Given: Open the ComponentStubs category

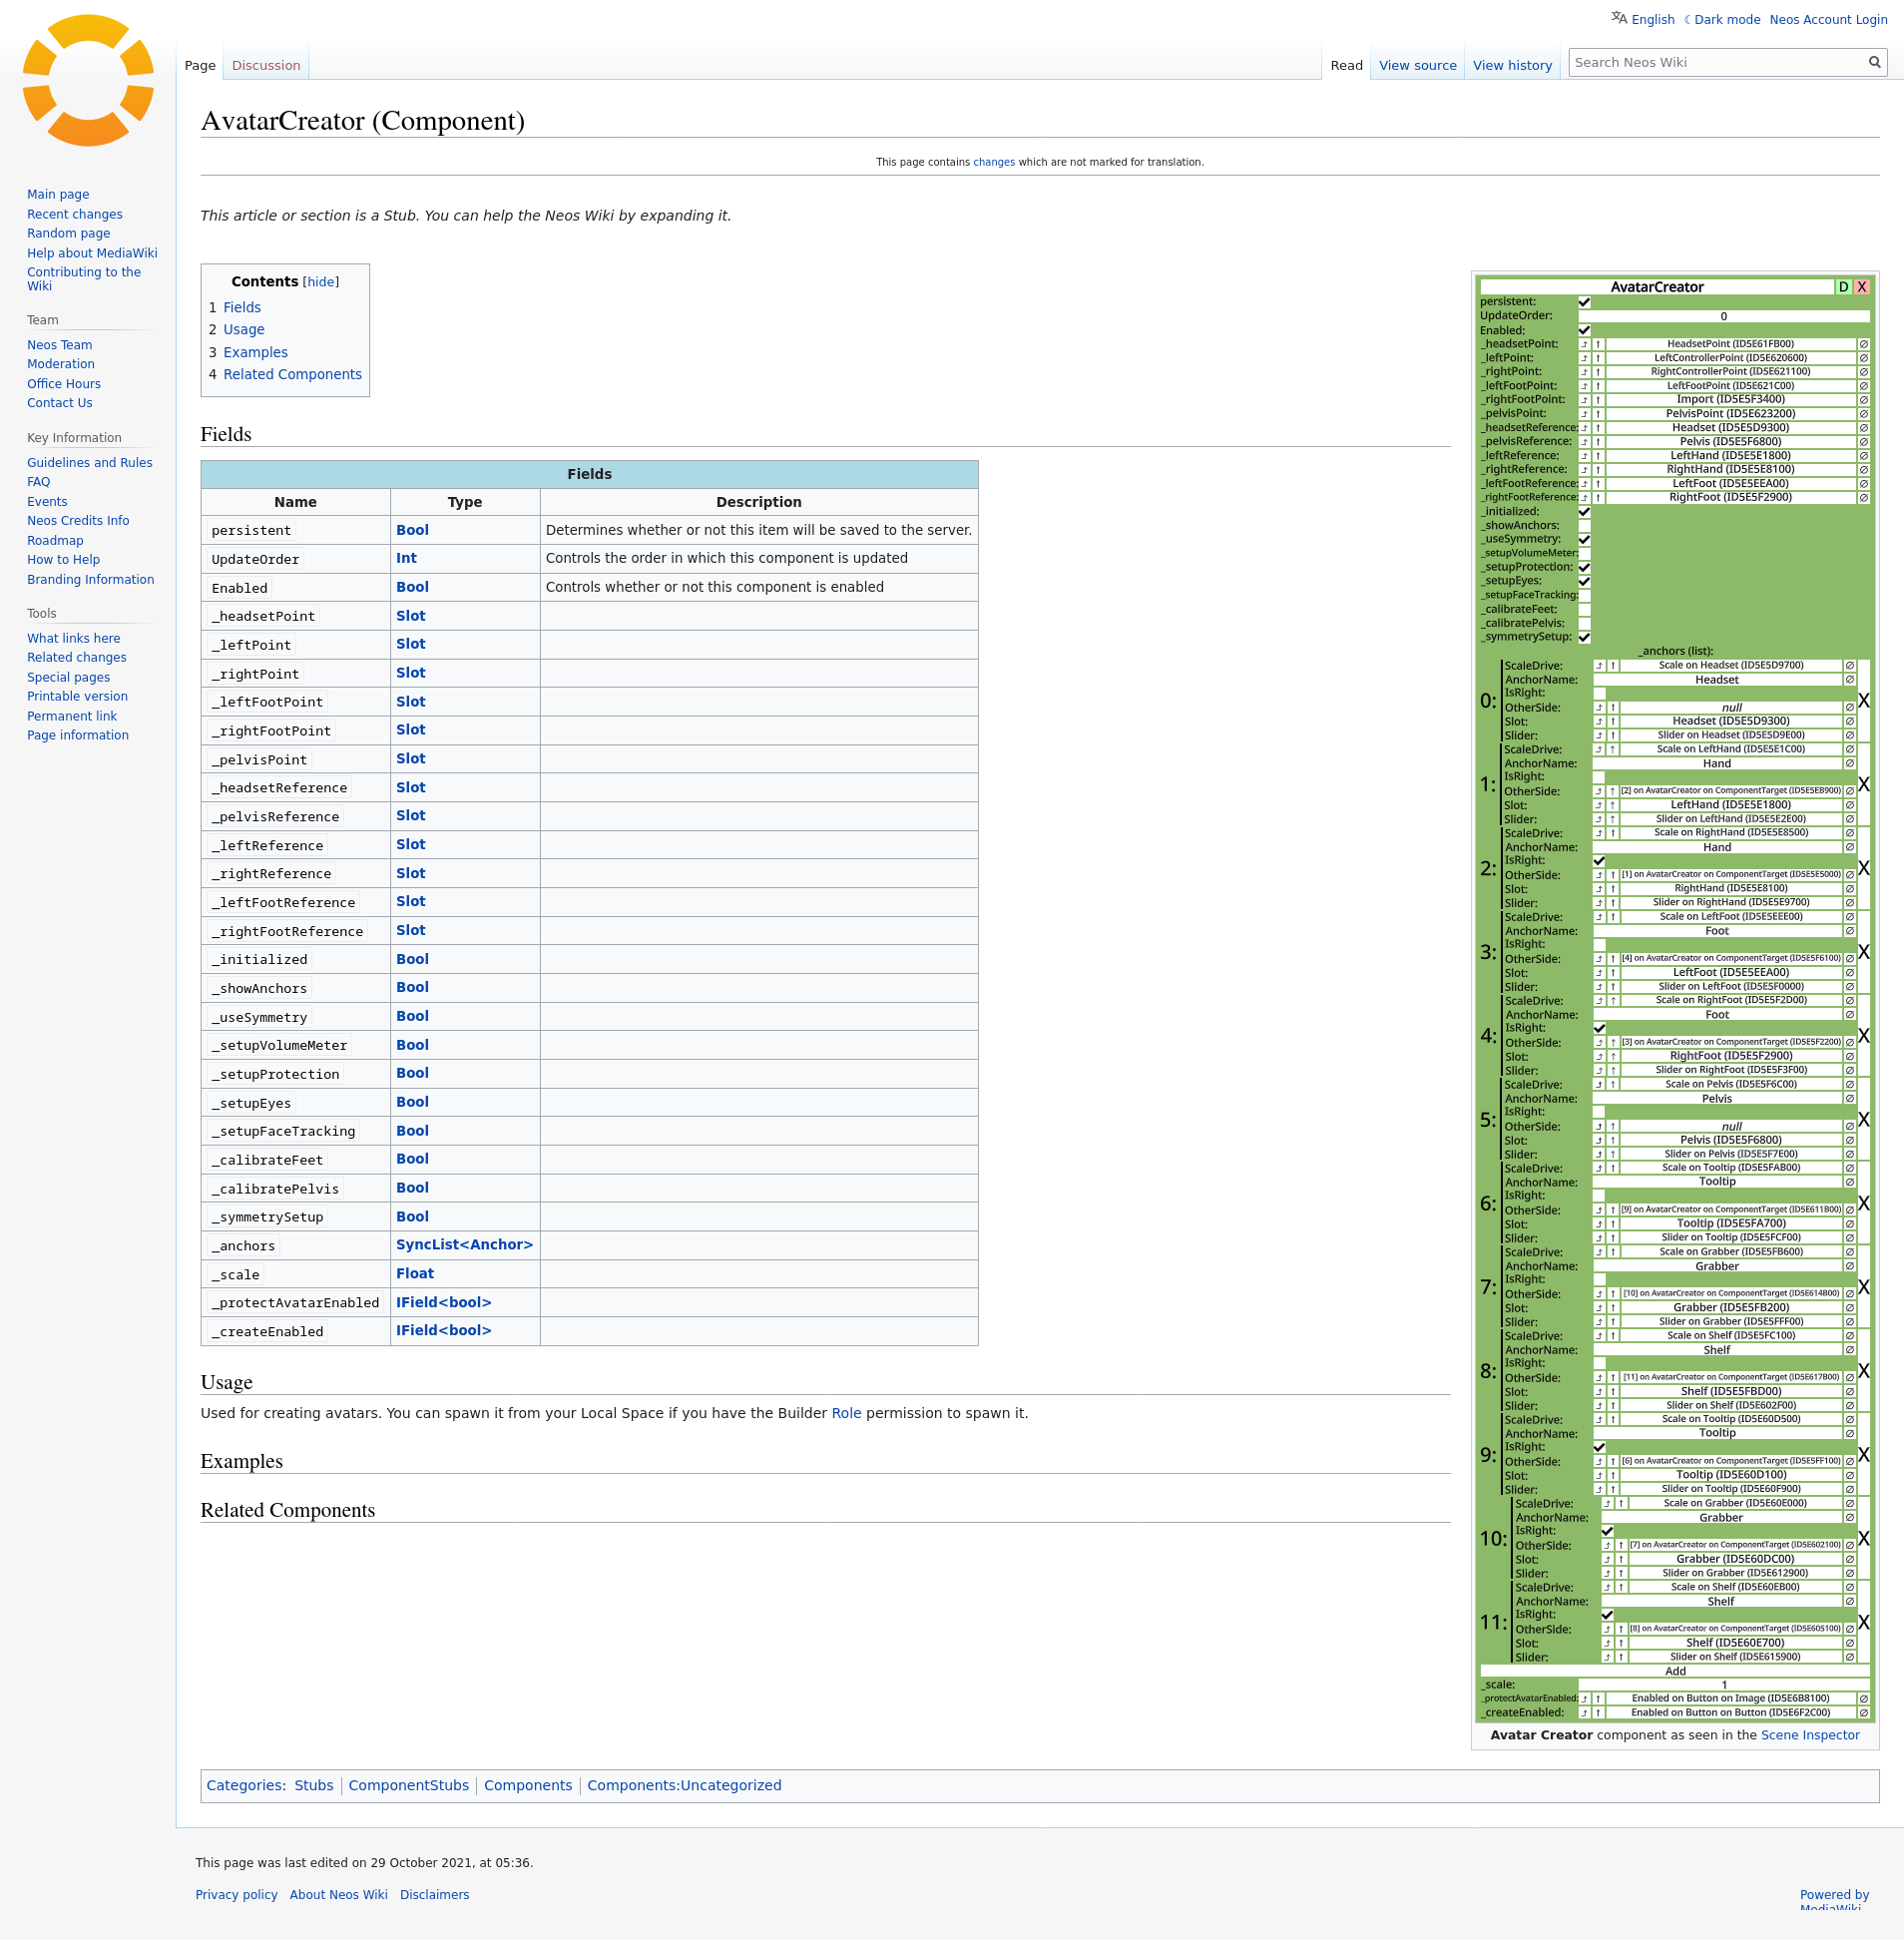Looking at the screenshot, I should pyautogui.click(x=408, y=1786).
